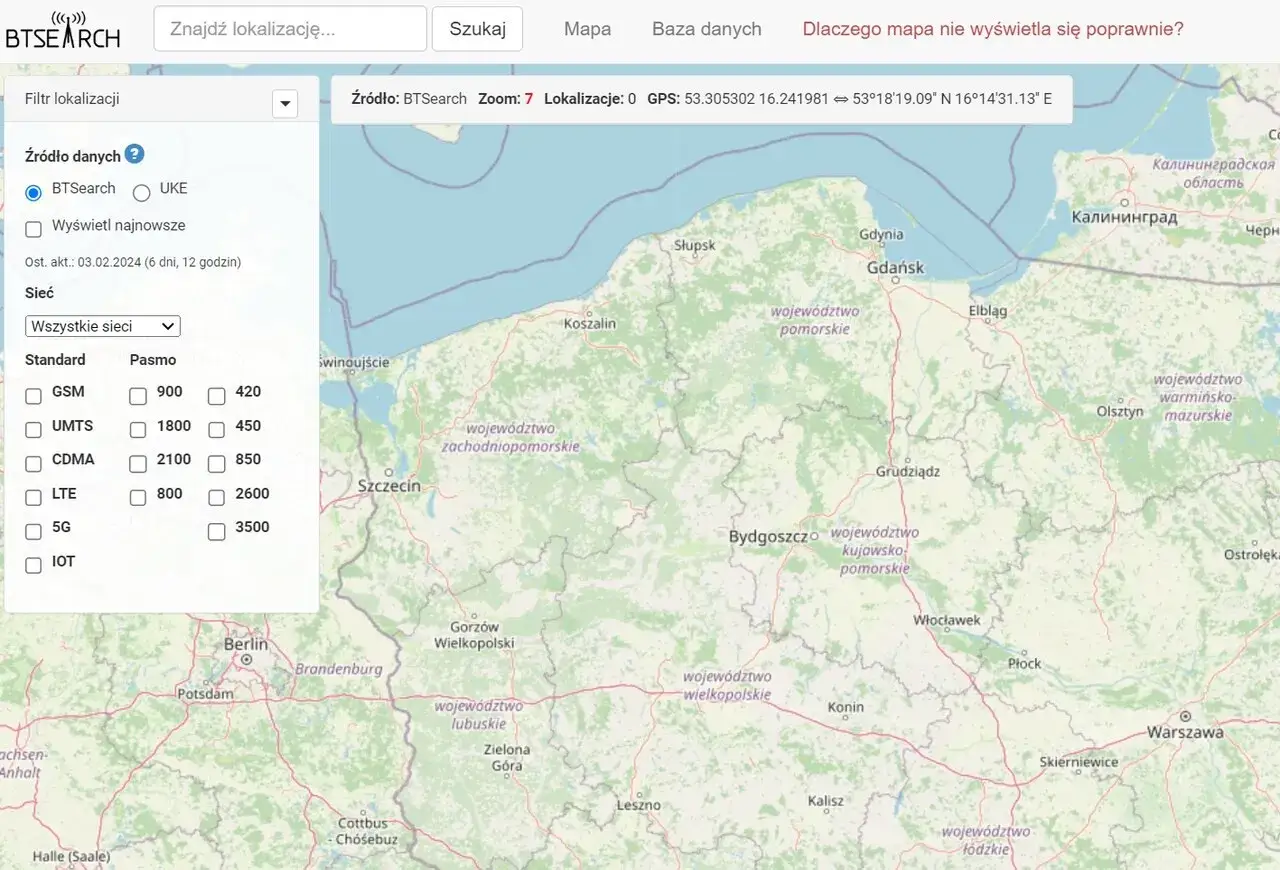Click the BTSearch logo

pos(63,29)
